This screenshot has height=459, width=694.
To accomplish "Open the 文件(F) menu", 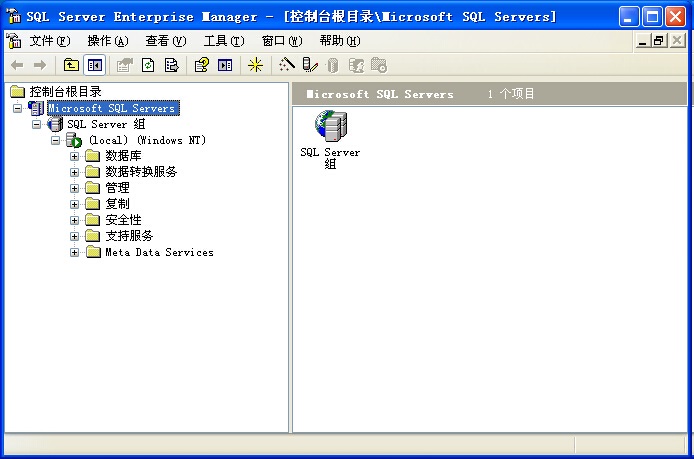I will pyautogui.click(x=50, y=41).
